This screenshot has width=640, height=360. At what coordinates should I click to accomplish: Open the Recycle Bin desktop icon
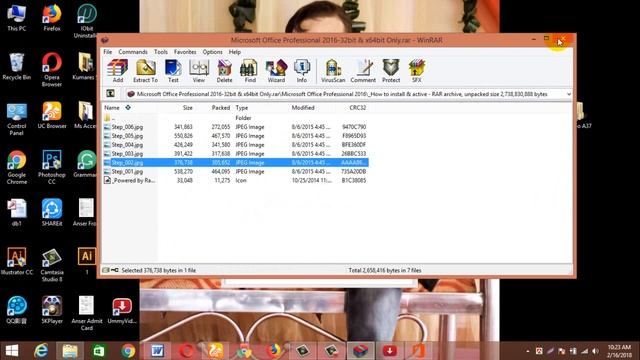coord(16,67)
